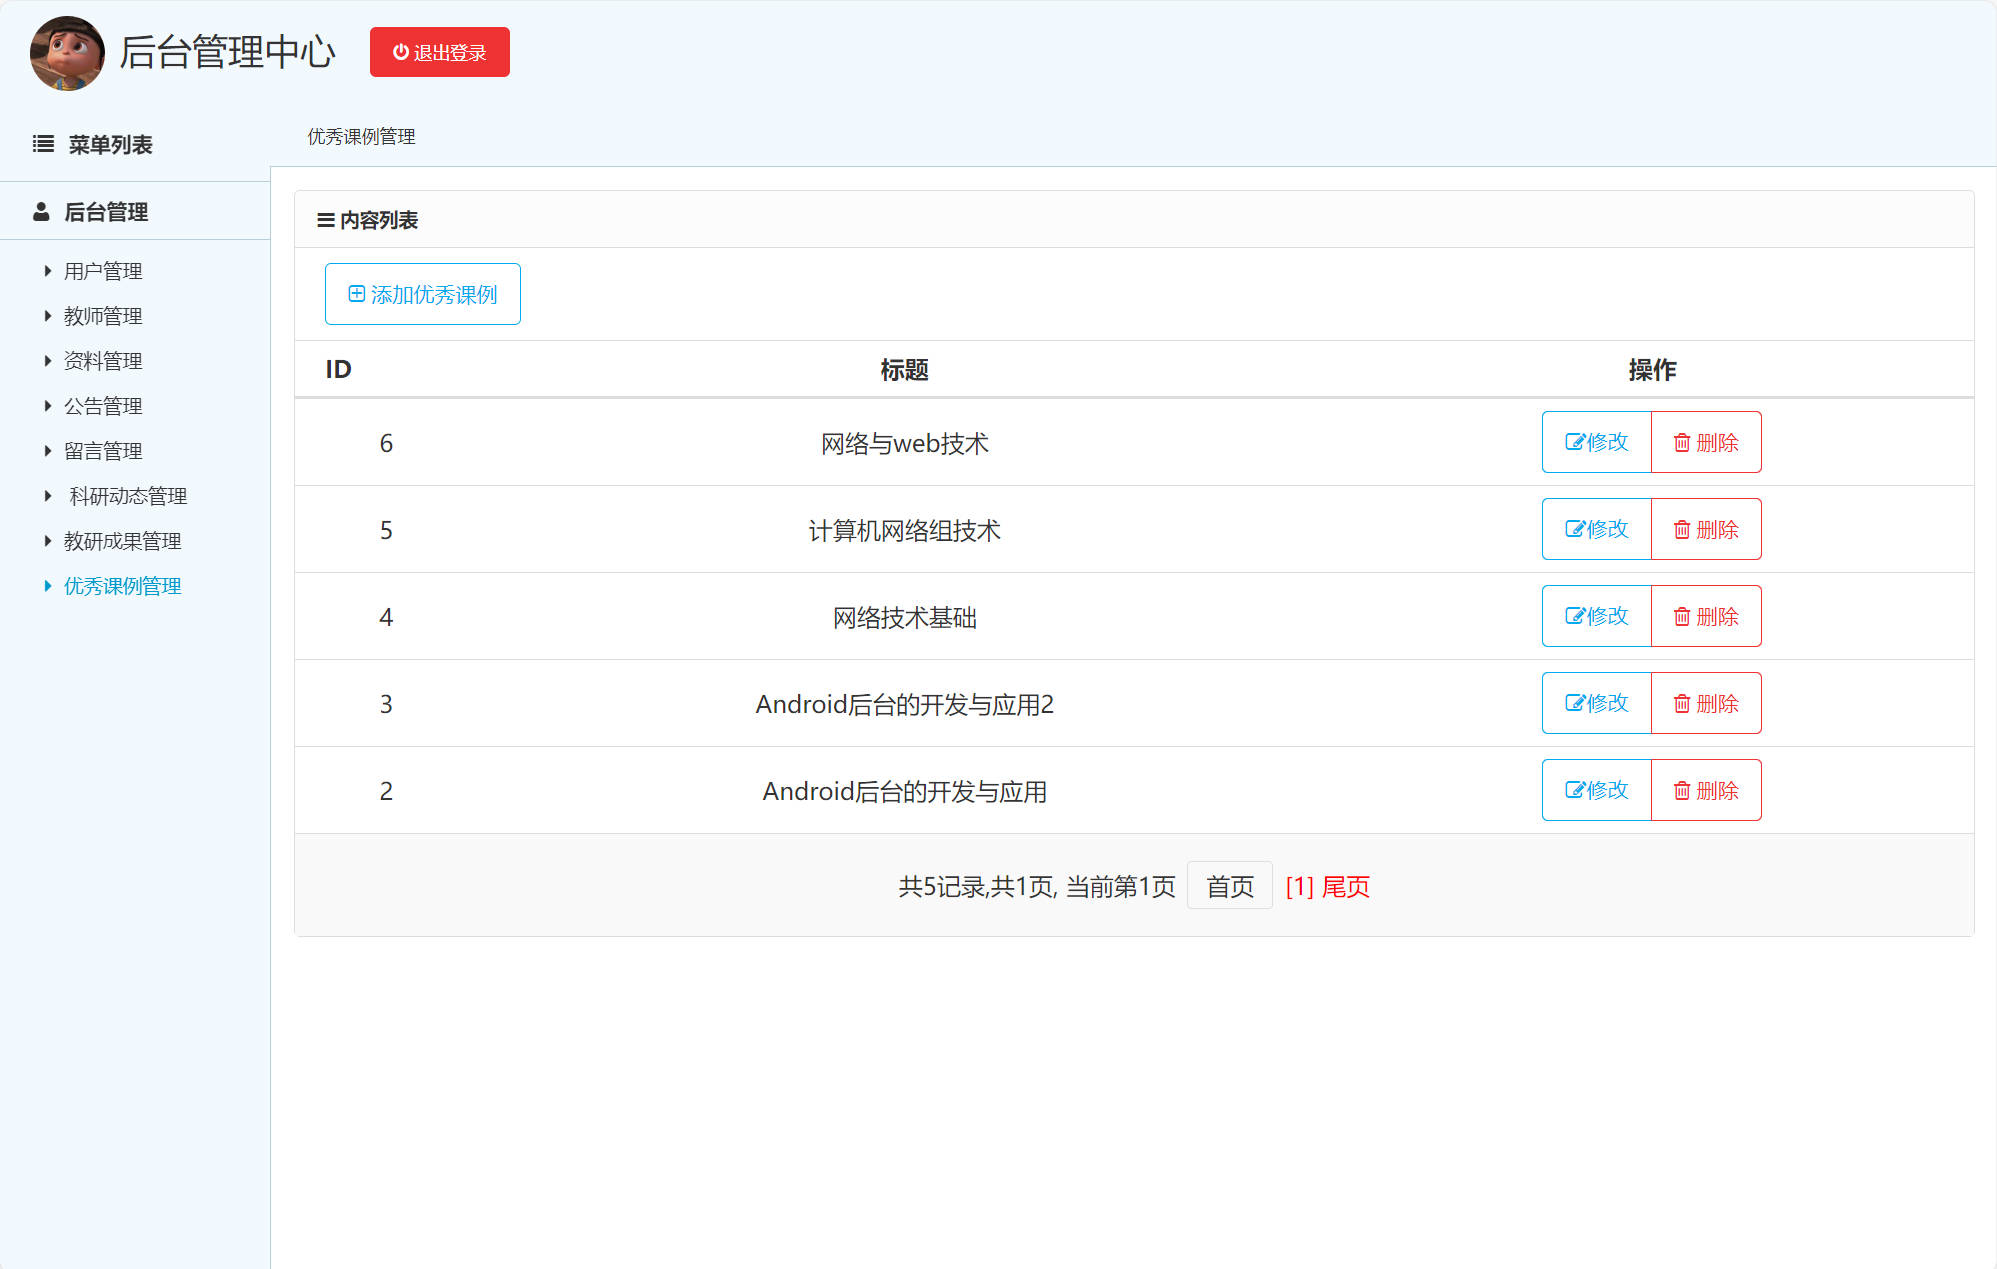1997x1269 pixels.
Task: Click the plus icon inside 添加优秀课例 button
Action: (354, 293)
